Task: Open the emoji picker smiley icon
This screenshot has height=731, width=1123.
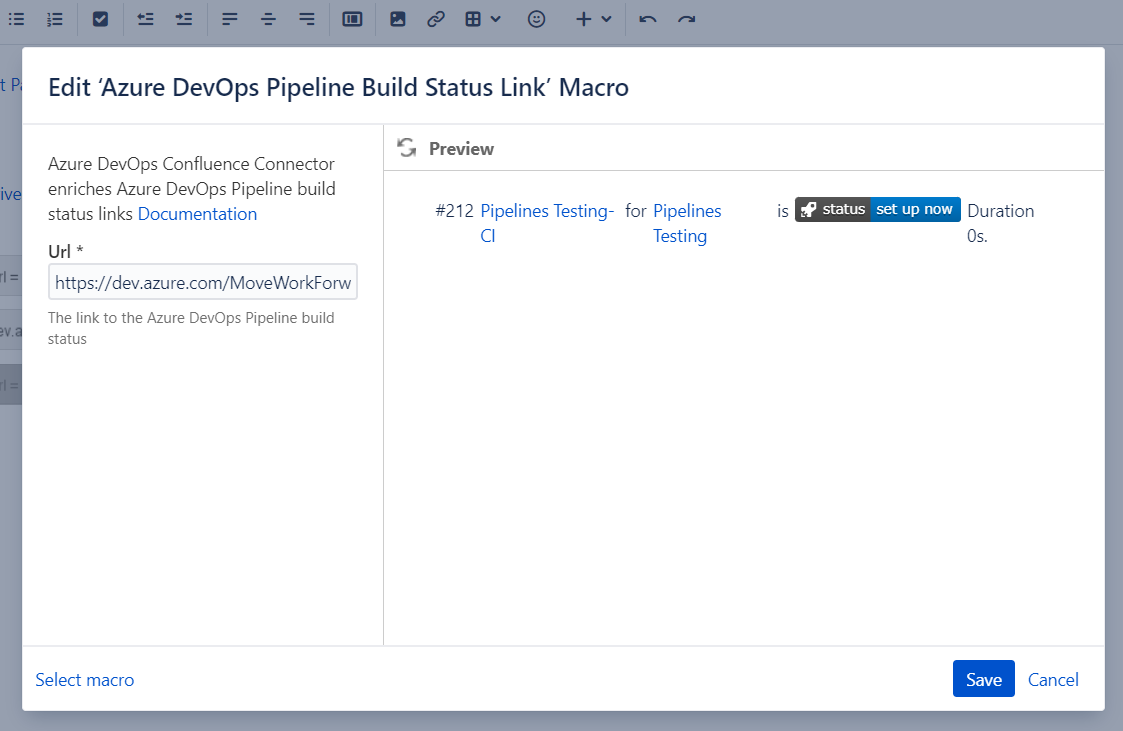Action: click(537, 19)
